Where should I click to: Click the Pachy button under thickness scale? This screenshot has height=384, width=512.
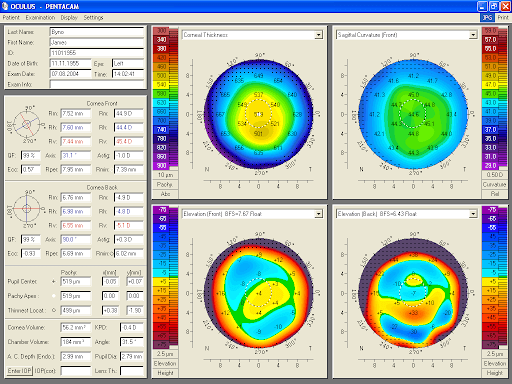click(165, 184)
